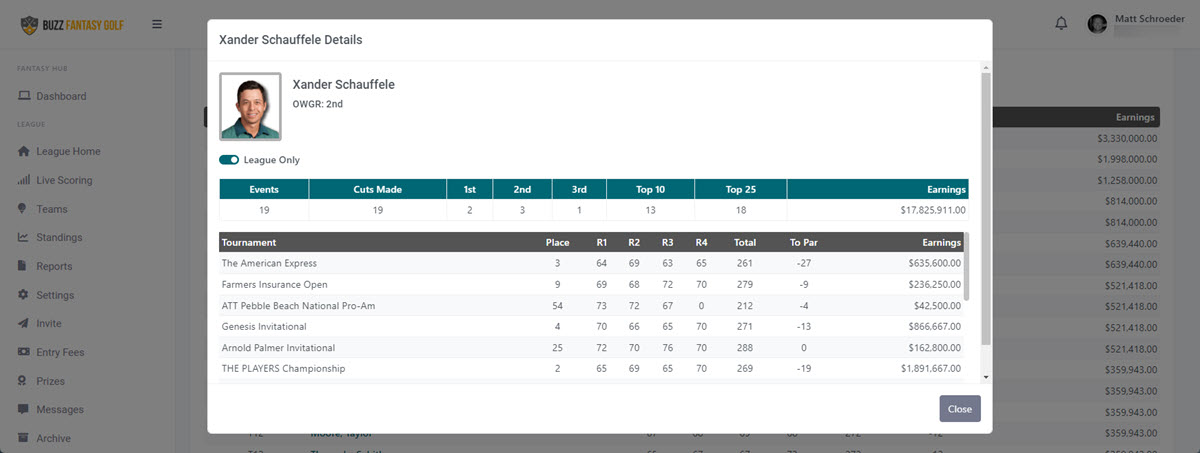Click the Tournament column header
This screenshot has height=453, width=1200.
pyautogui.click(x=249, y=242)
